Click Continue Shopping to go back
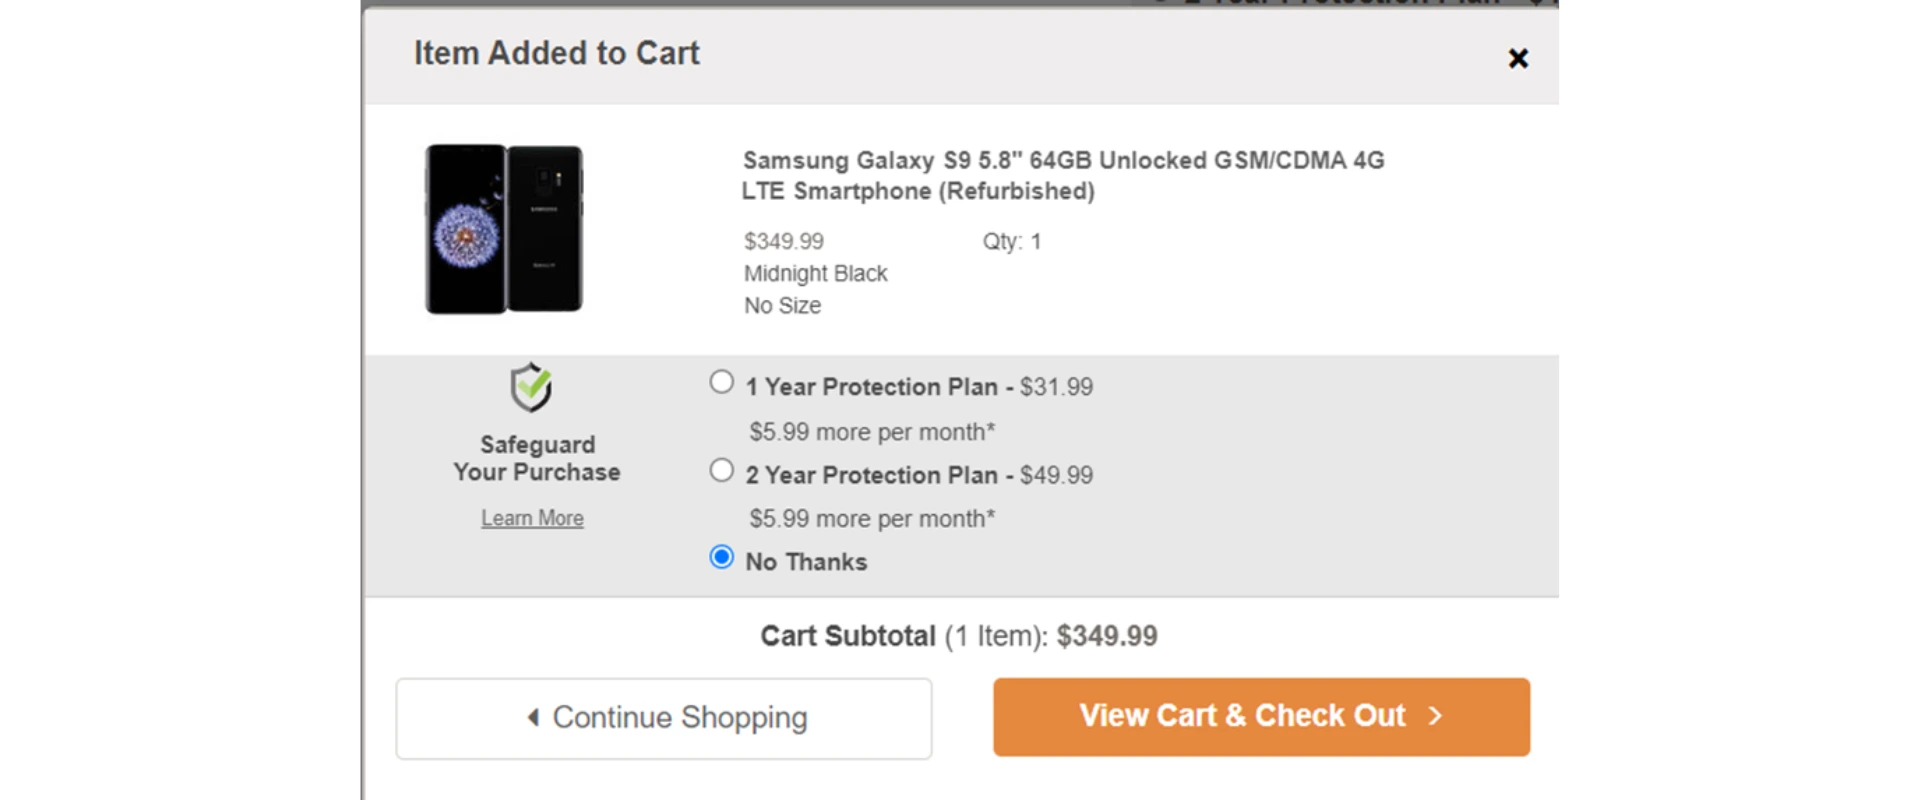Screen dimensions: 1920x800 pyautogui.click(x=664, y=717)
